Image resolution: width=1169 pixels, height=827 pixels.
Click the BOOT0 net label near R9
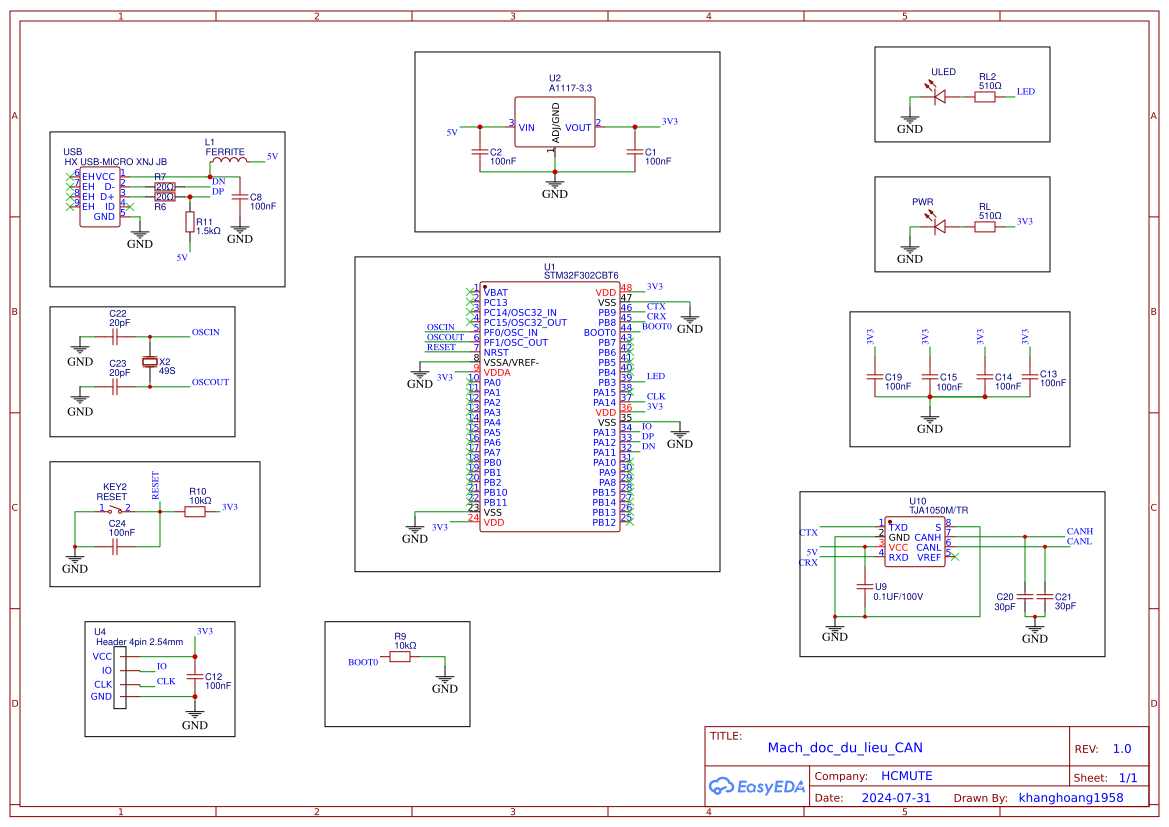click(361, 660)
